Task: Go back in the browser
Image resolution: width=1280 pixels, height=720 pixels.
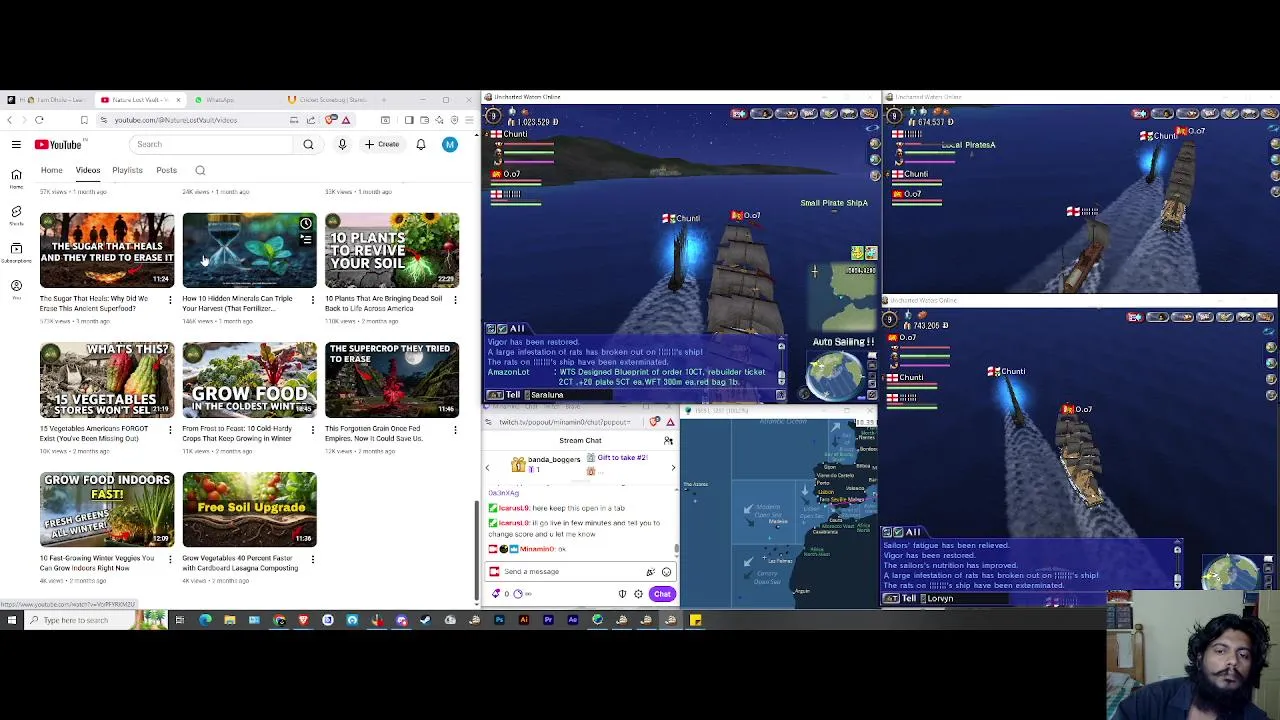Action: coord(9,120)
